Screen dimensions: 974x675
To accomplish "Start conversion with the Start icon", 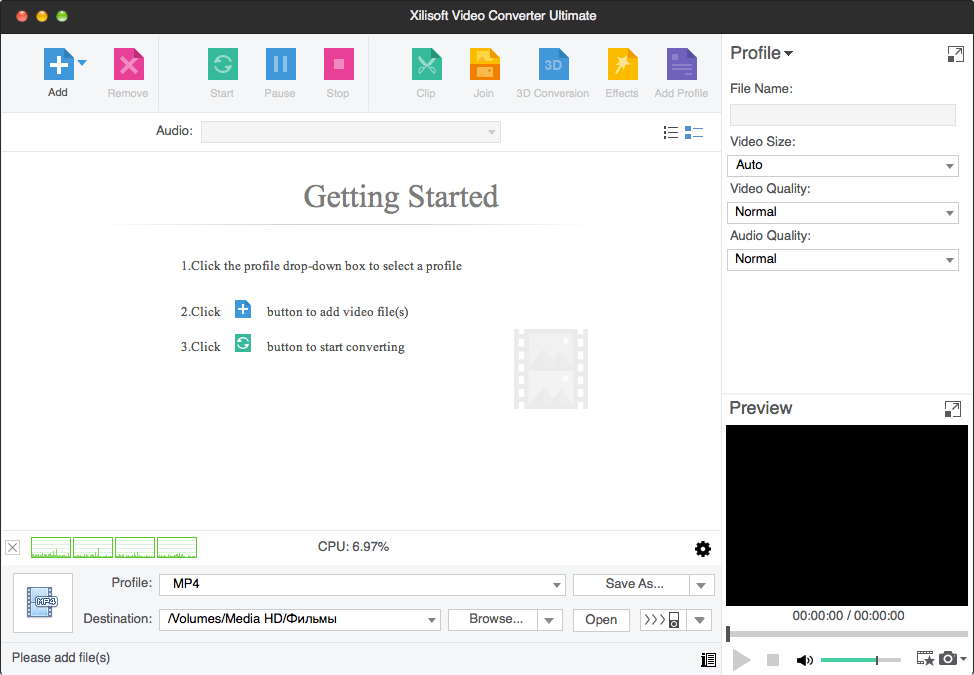I will pyautogui.click(x=222, y=64).
